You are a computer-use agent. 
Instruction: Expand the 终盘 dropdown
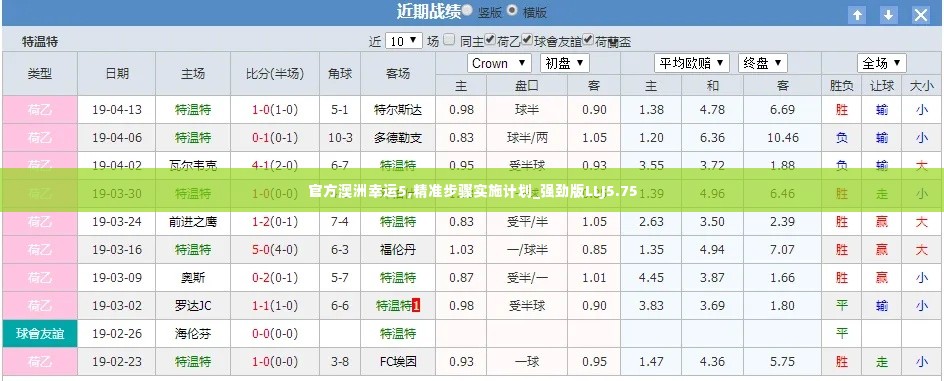(763, 63)
